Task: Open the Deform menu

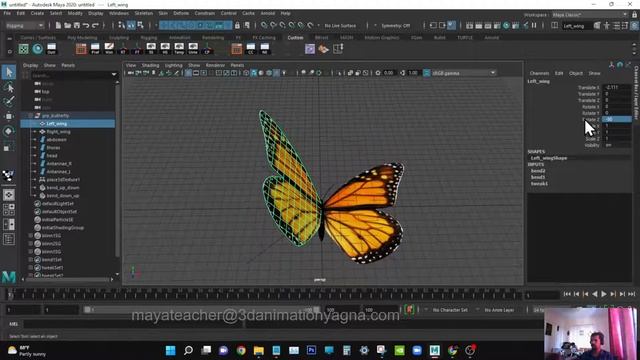Action: tap(181, 13)
